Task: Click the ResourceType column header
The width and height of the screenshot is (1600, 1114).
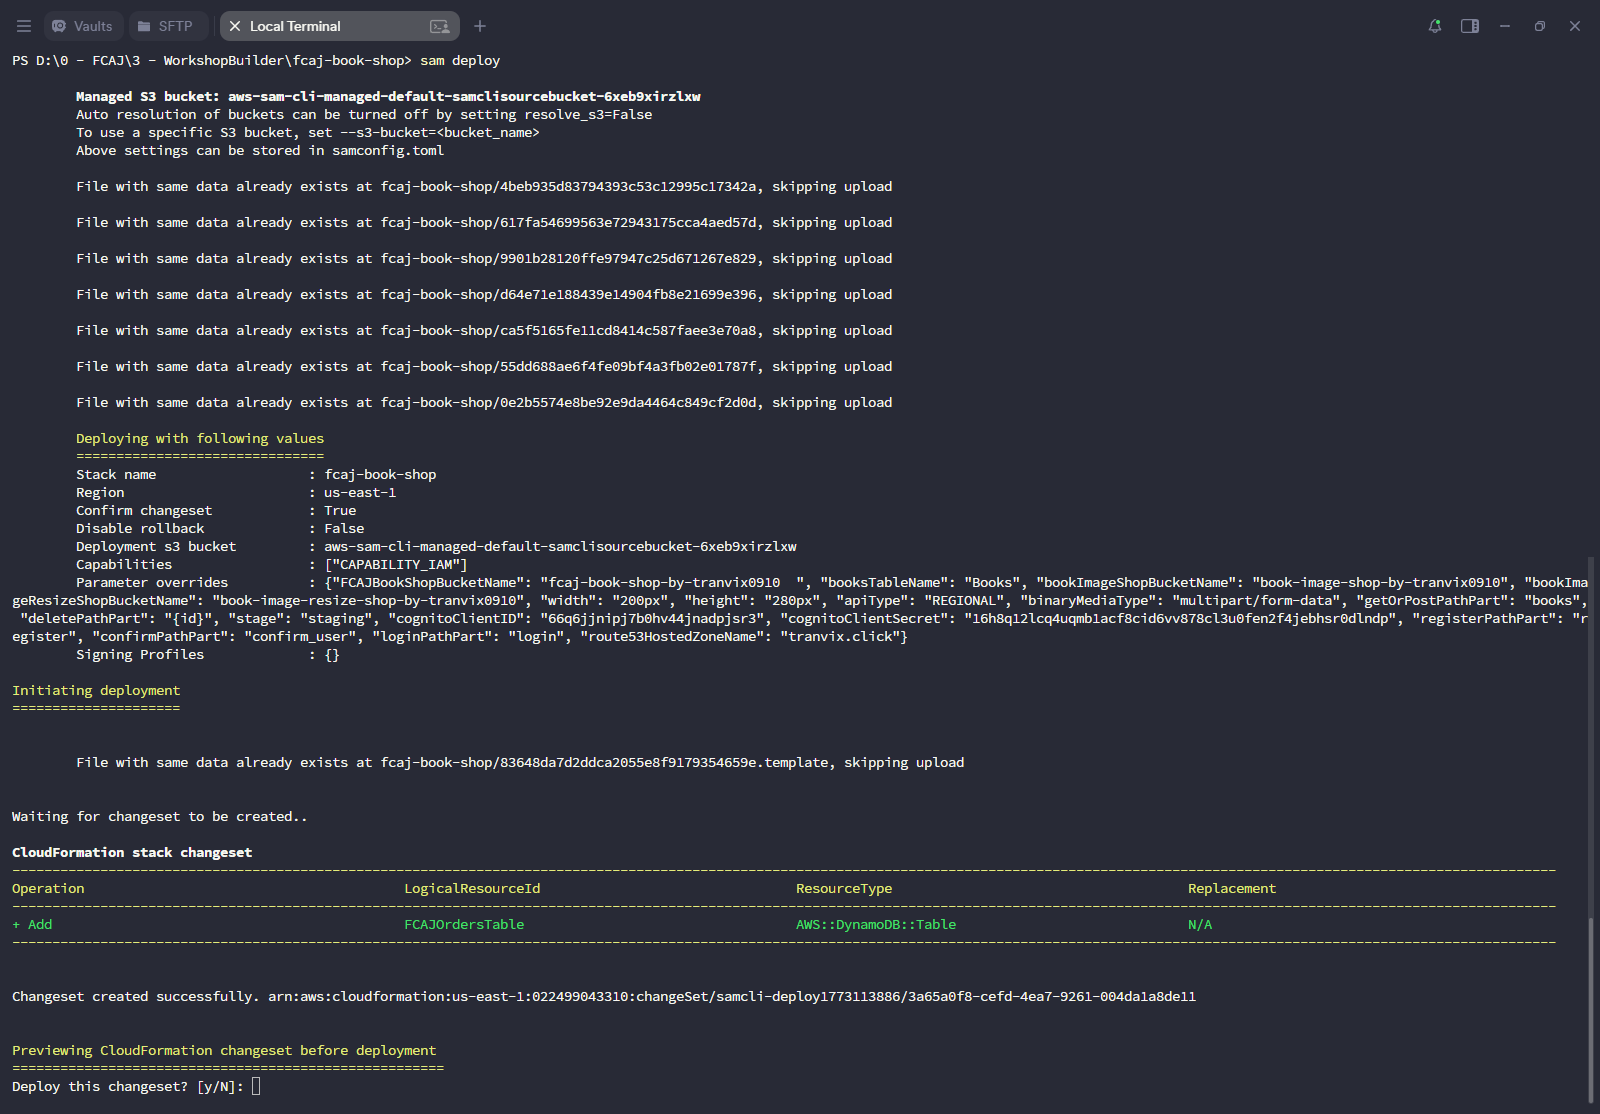Action: tap(844, 888)
